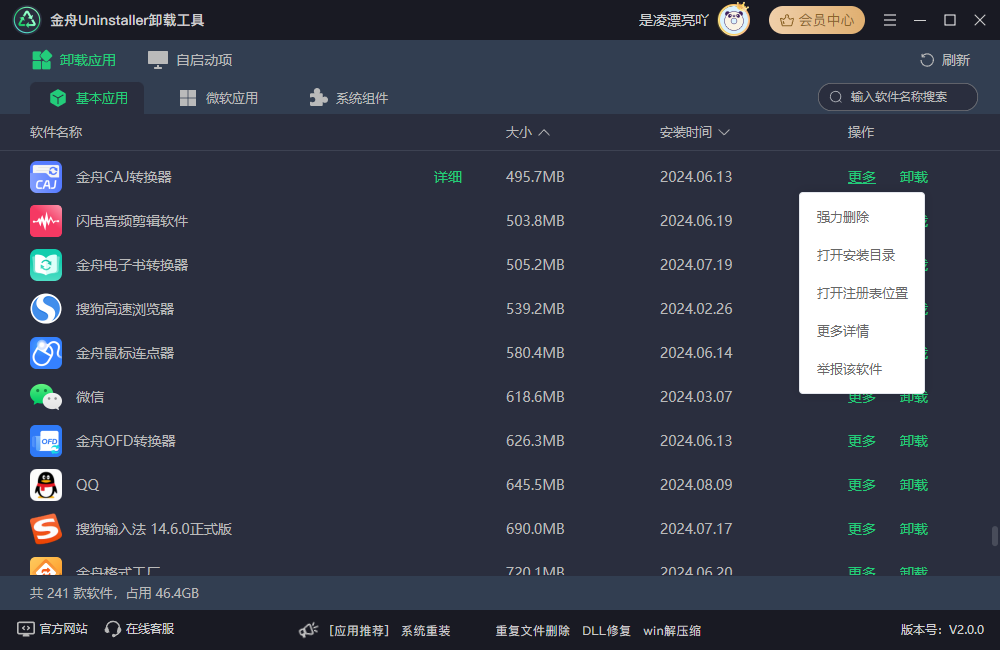Click the 共 241 款软件 status text
Image resolution: width=1000 pixels, height=650 pixels.
point(114,593)
